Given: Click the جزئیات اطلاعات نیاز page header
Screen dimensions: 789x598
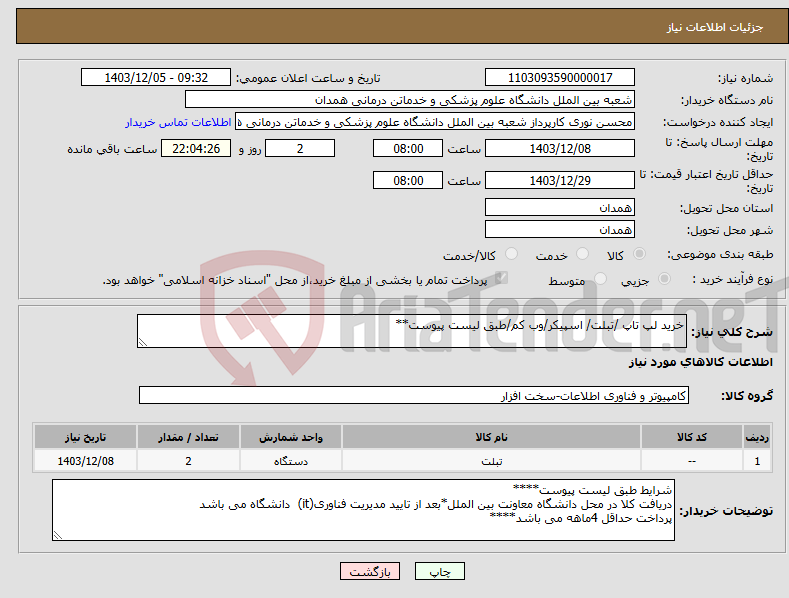Looking at the screenshot, I should point(715,27).
